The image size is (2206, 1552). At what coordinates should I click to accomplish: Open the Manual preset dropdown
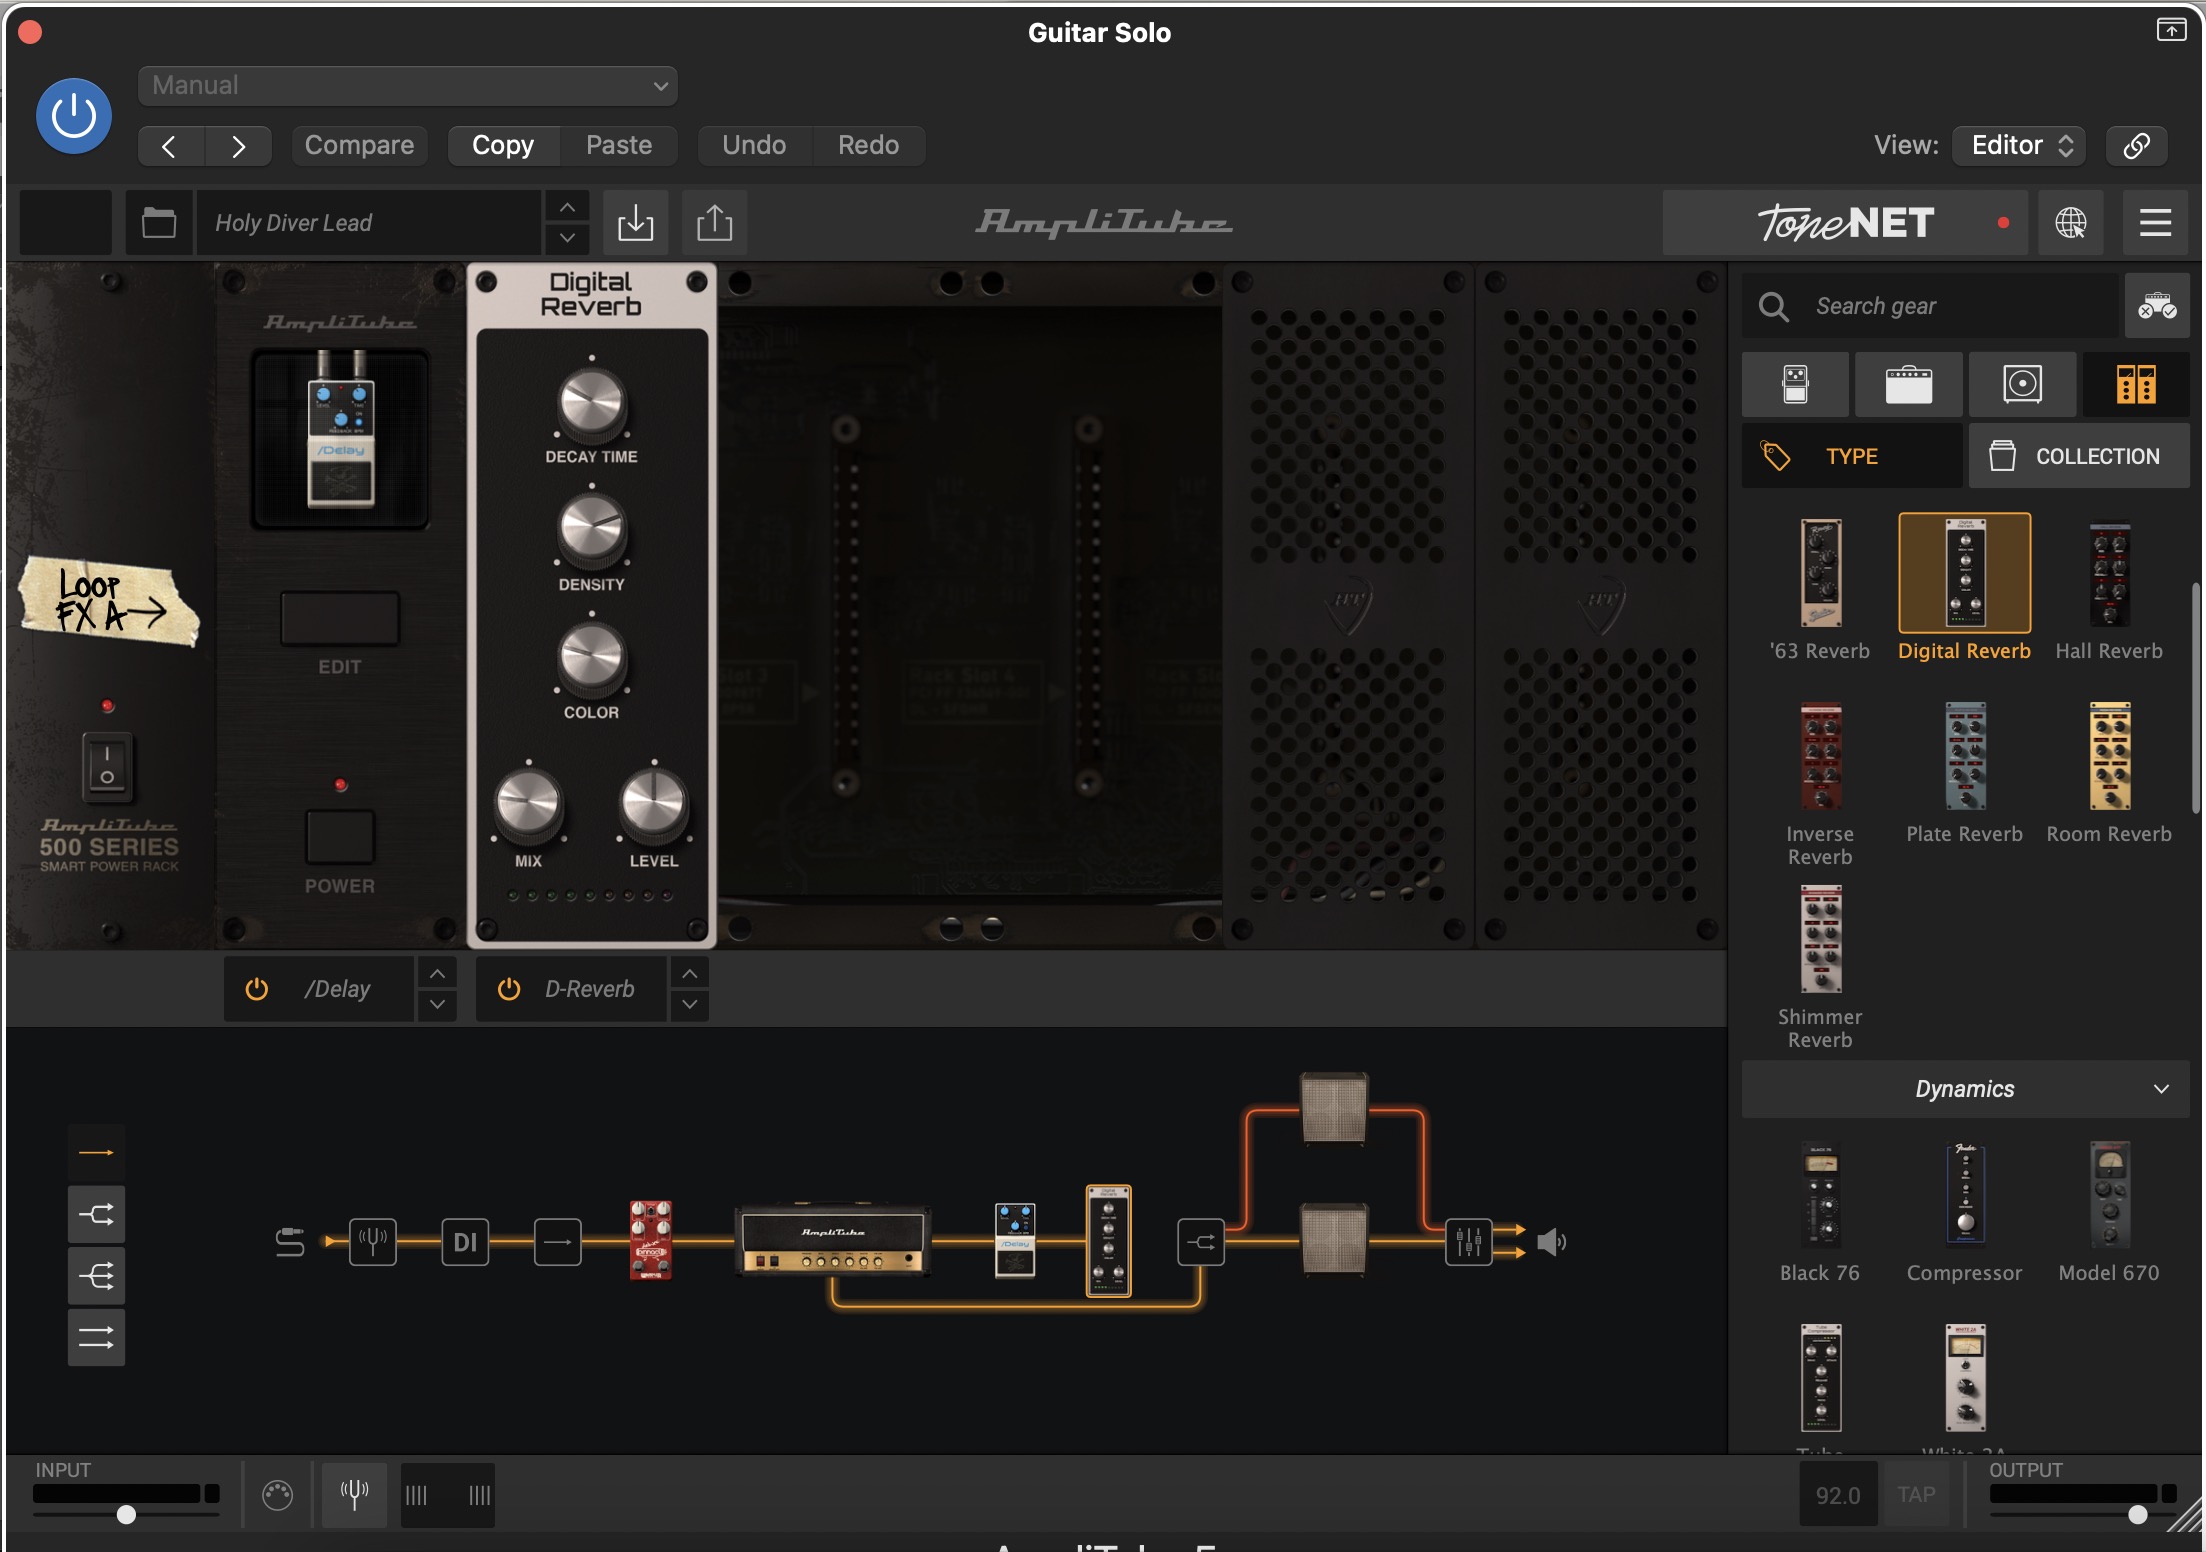(408, 86)
